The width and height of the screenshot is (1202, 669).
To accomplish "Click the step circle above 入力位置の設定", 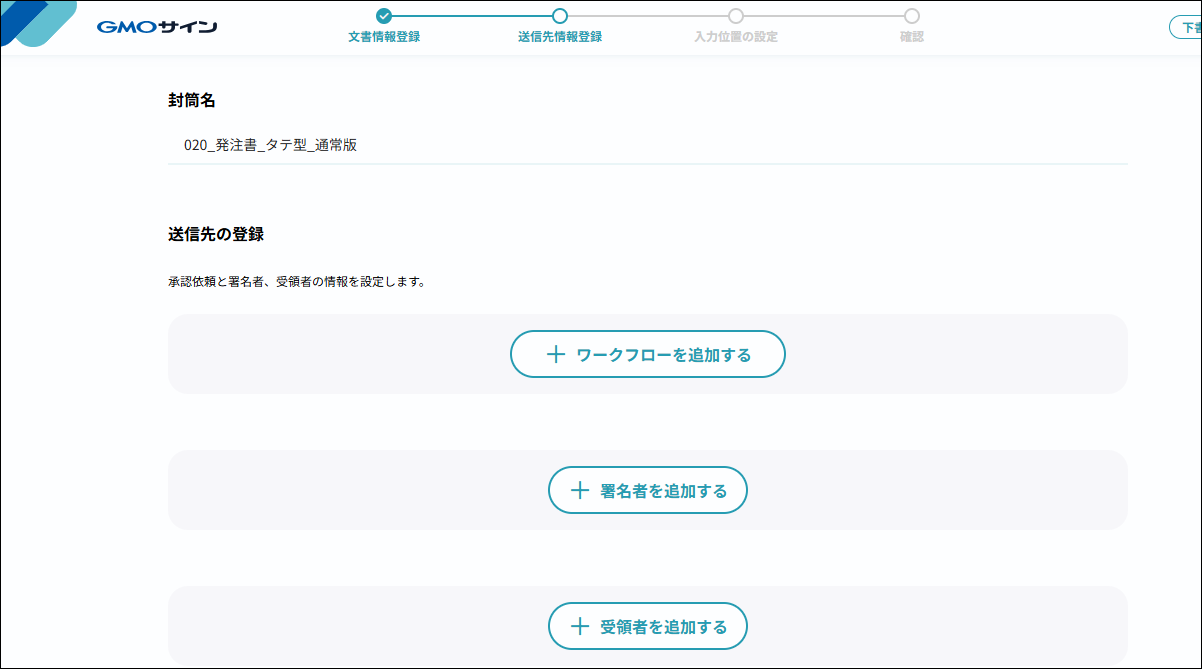I will click(736, 16).
